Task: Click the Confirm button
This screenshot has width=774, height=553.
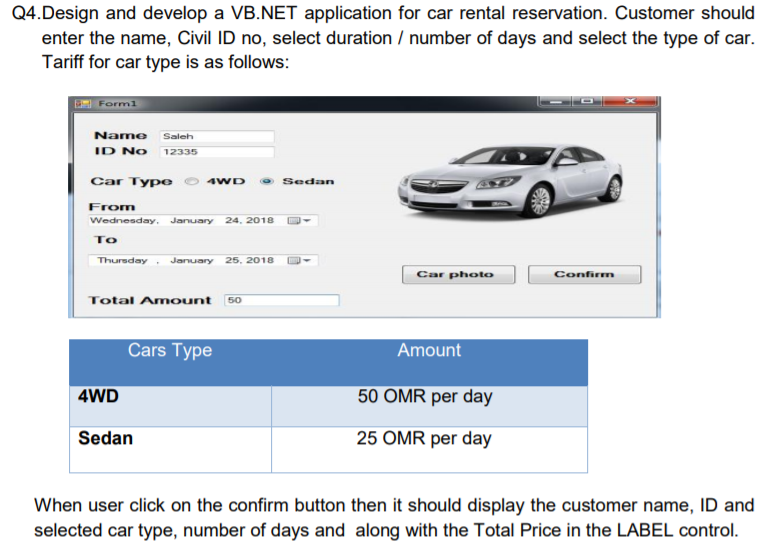Action: [x=584, y=275]
